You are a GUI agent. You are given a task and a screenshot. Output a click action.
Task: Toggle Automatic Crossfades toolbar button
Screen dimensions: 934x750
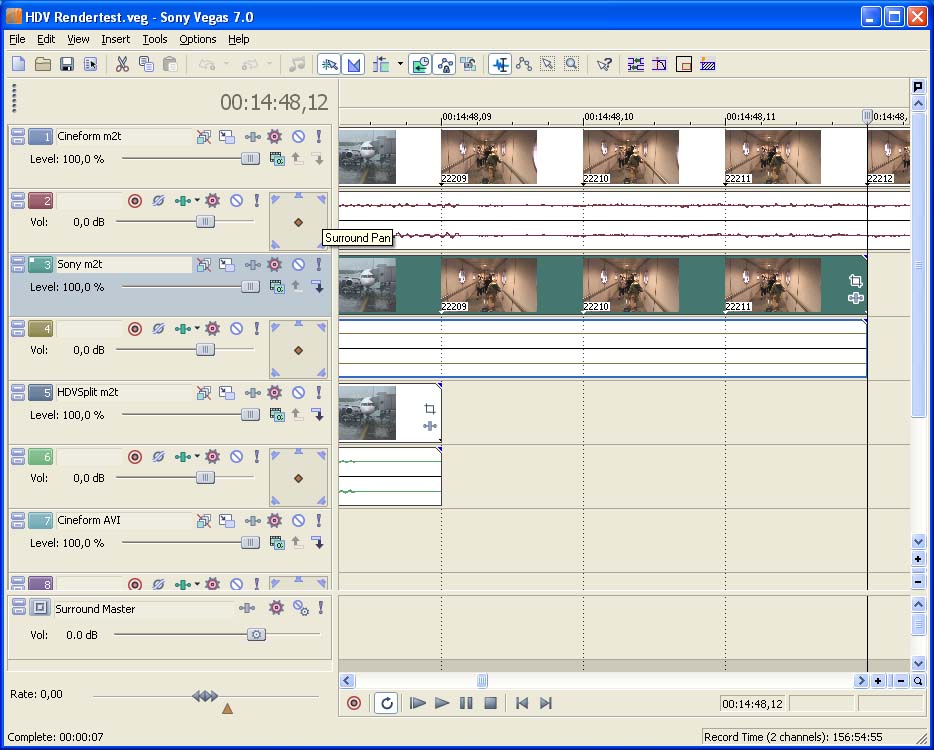(354, 64)
